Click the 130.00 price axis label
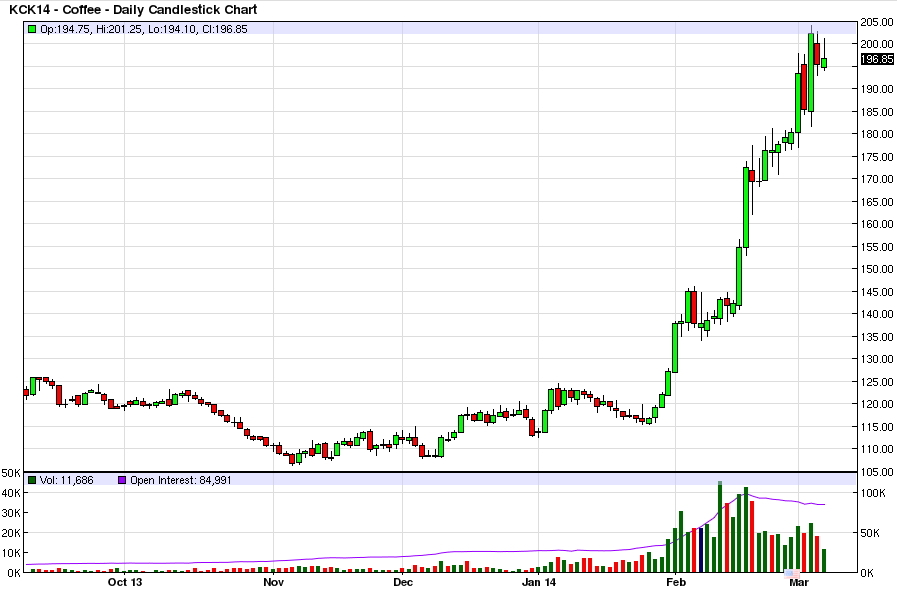Screen dimensions: 897x589 tap(877, 359)
